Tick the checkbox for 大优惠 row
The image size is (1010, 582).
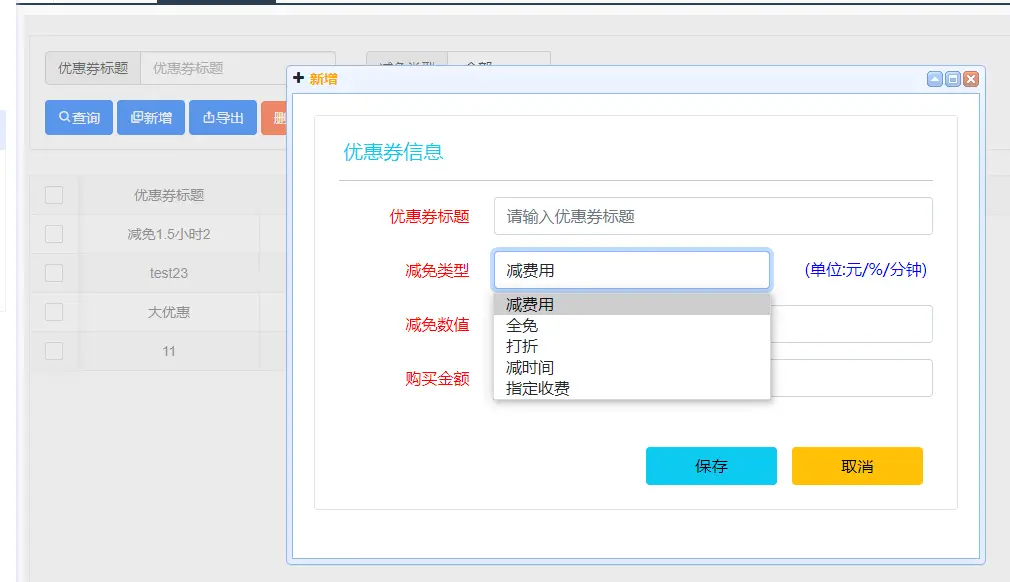tap(54, 312)
